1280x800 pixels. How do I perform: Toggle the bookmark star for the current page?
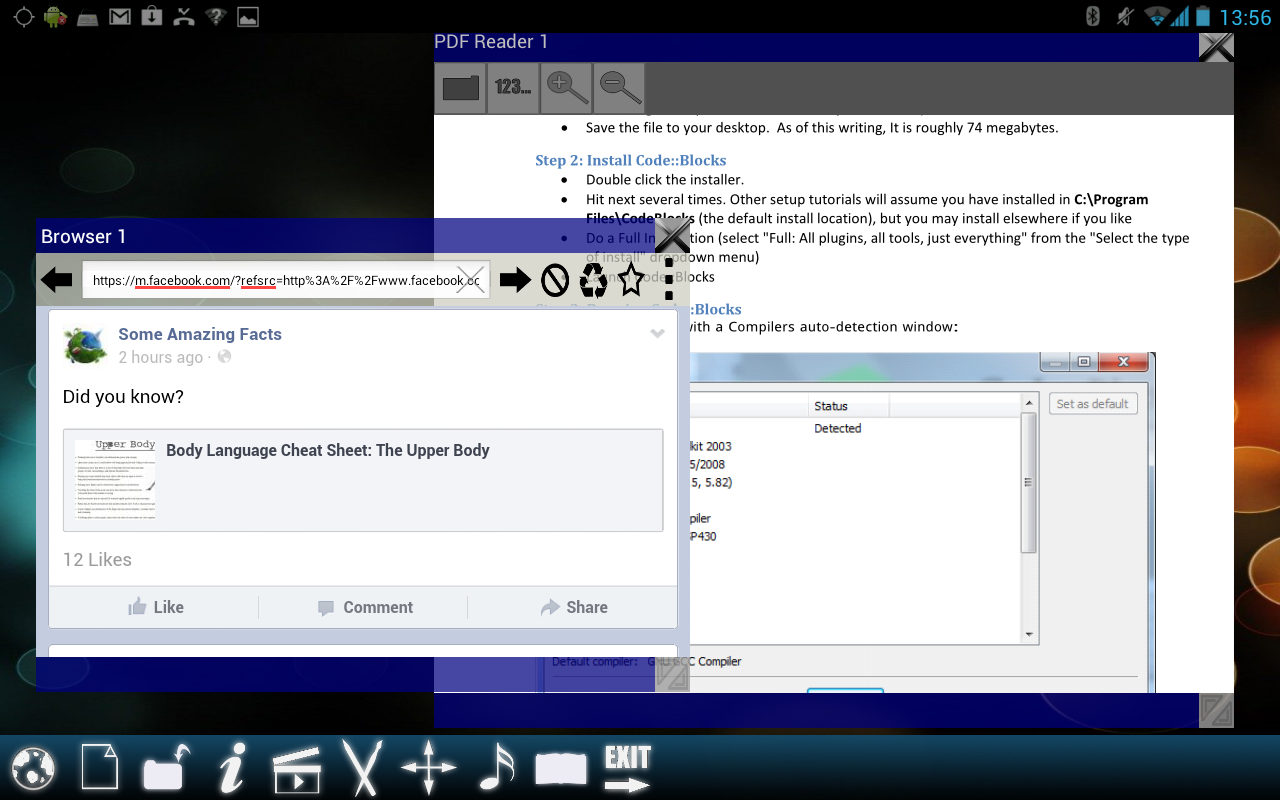(630, 280)
